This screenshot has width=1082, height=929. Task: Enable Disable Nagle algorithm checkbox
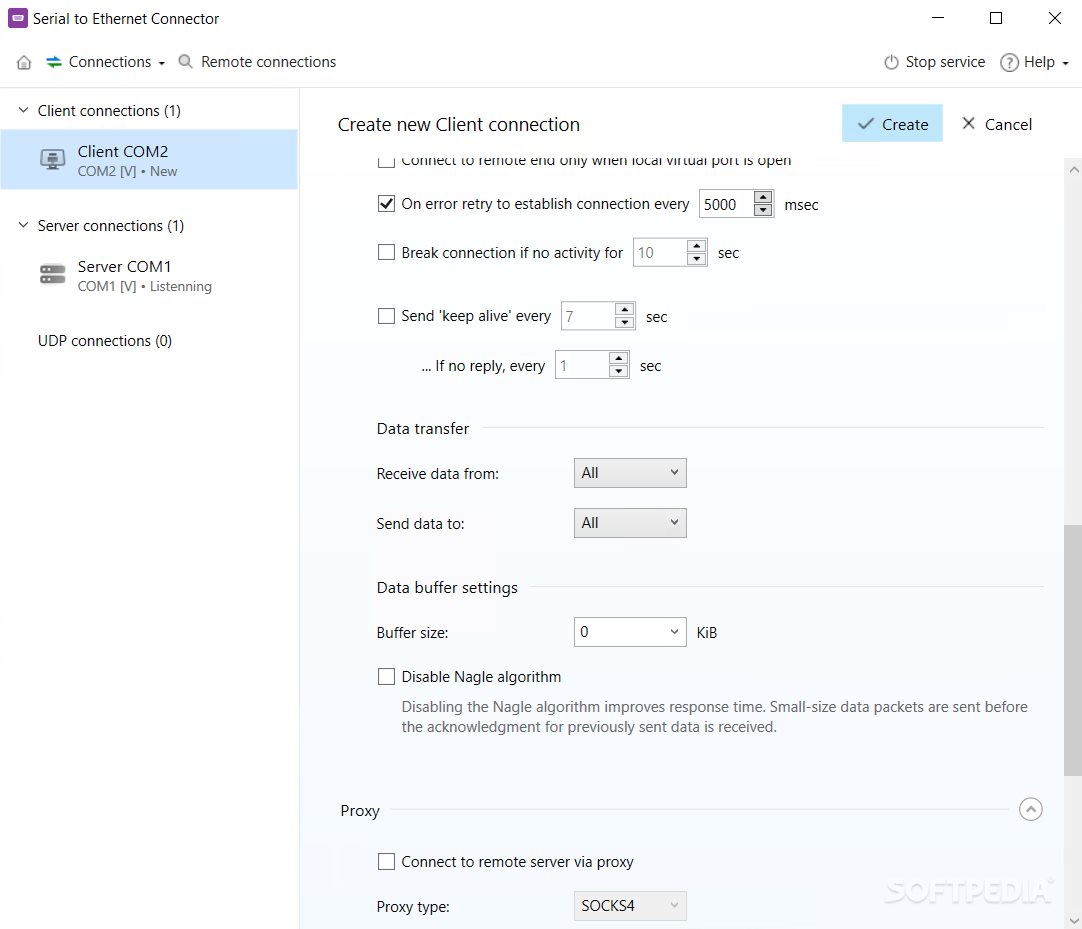coord(386,676)
